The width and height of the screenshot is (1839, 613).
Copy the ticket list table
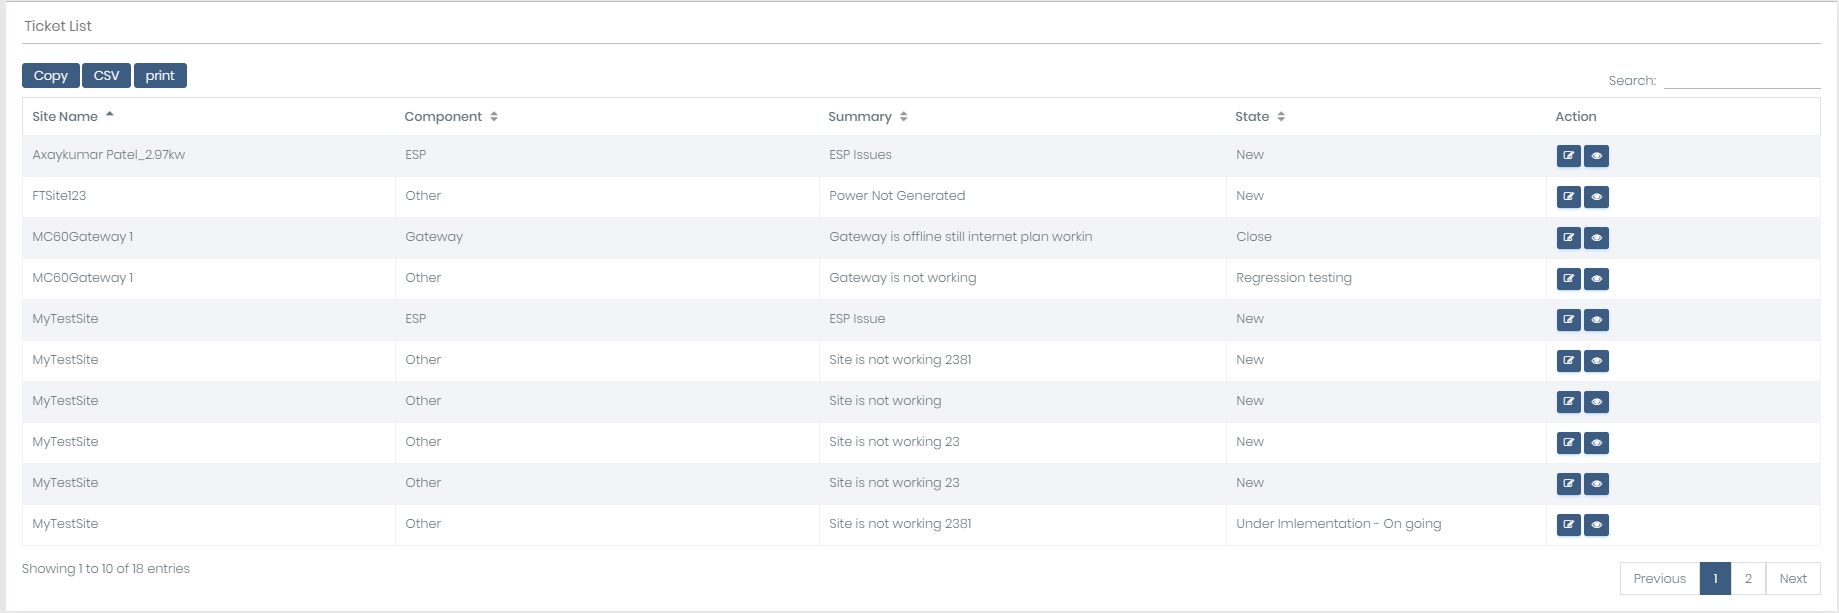point(51,76)
